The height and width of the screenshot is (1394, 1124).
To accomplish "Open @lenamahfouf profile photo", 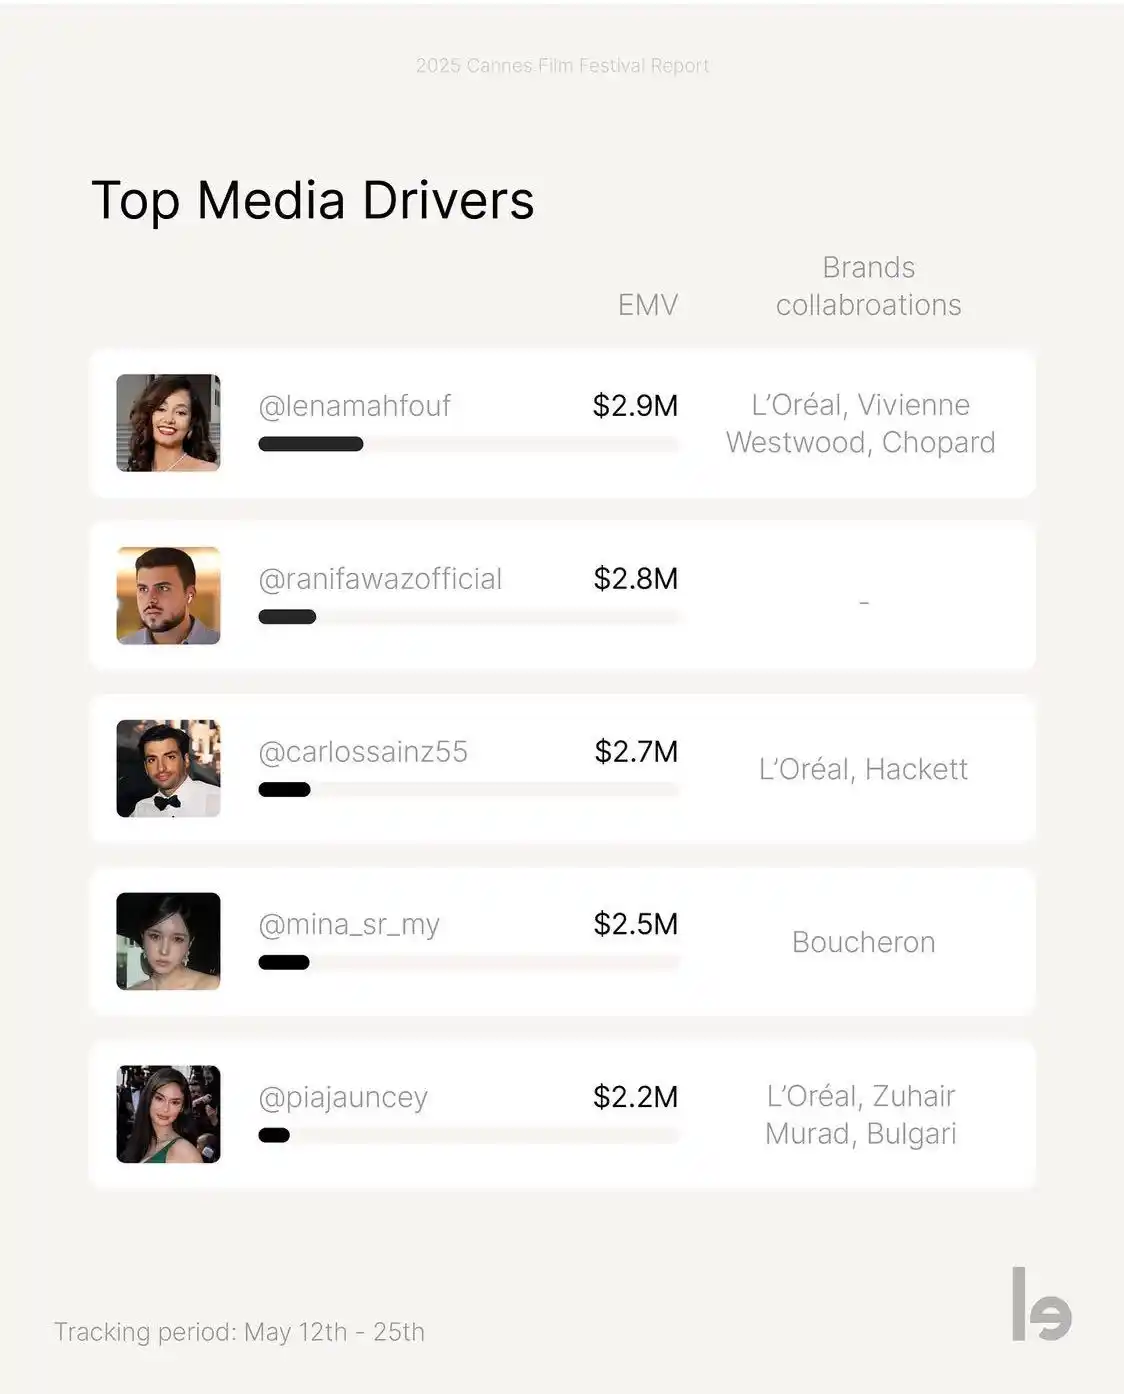I will click(168, 423).
